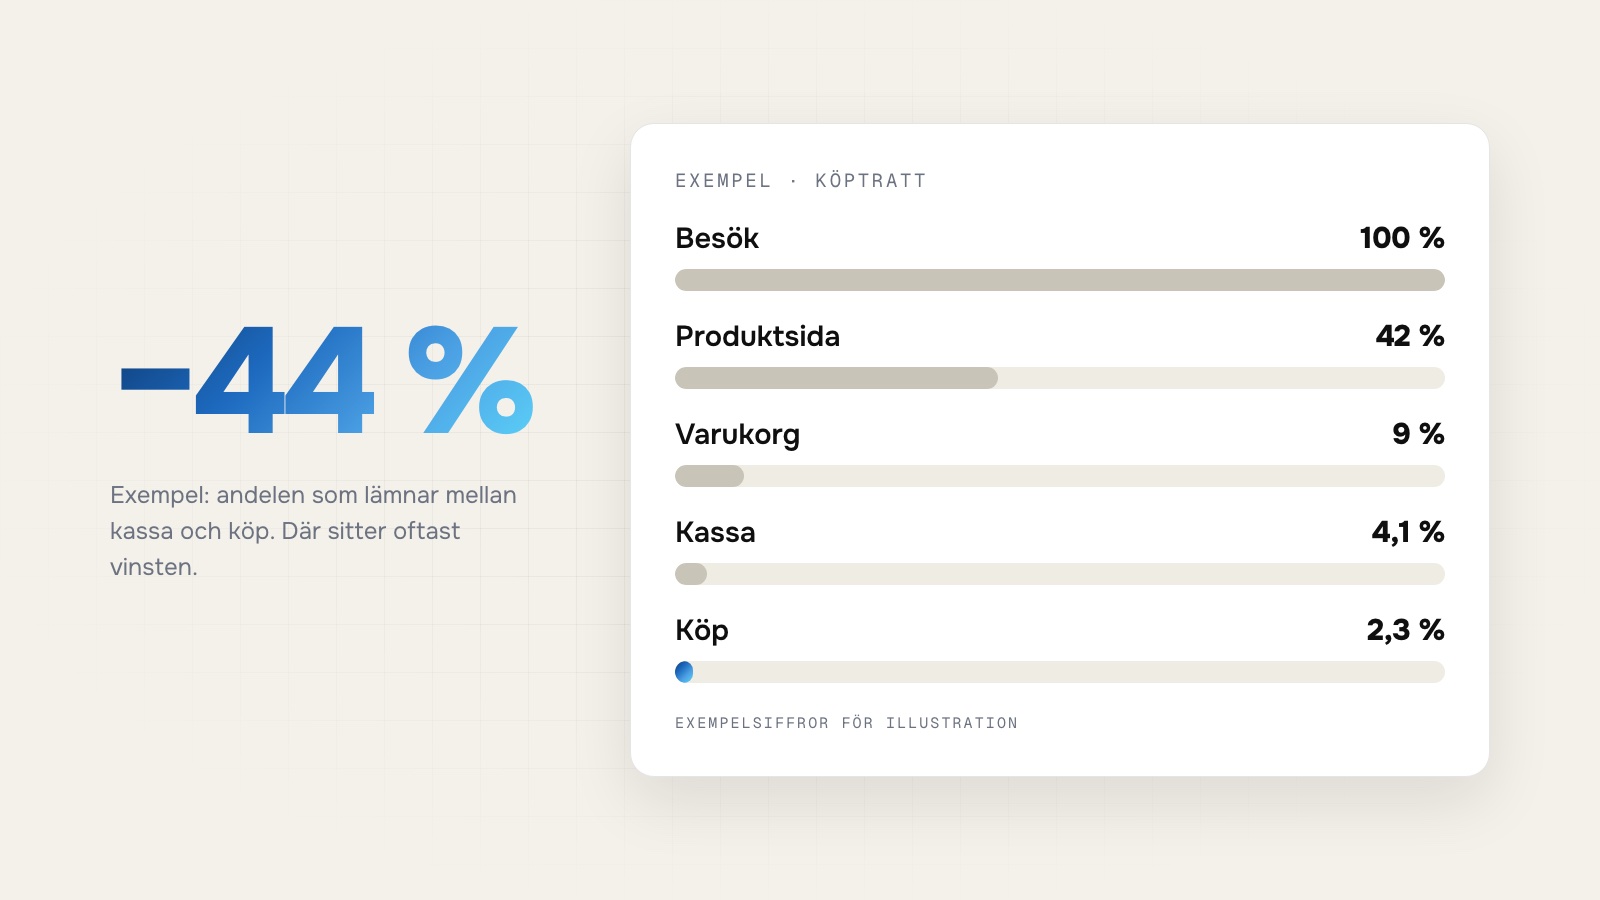Select the Produktsida label
The width and height of the screenshot is (1600, 900).
coord(758,336)
